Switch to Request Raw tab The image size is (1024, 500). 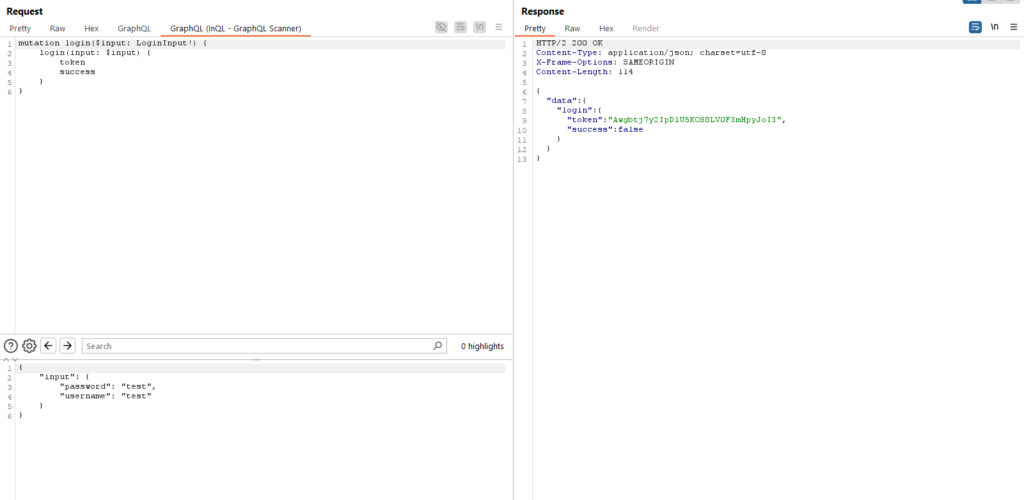[58, 29]
